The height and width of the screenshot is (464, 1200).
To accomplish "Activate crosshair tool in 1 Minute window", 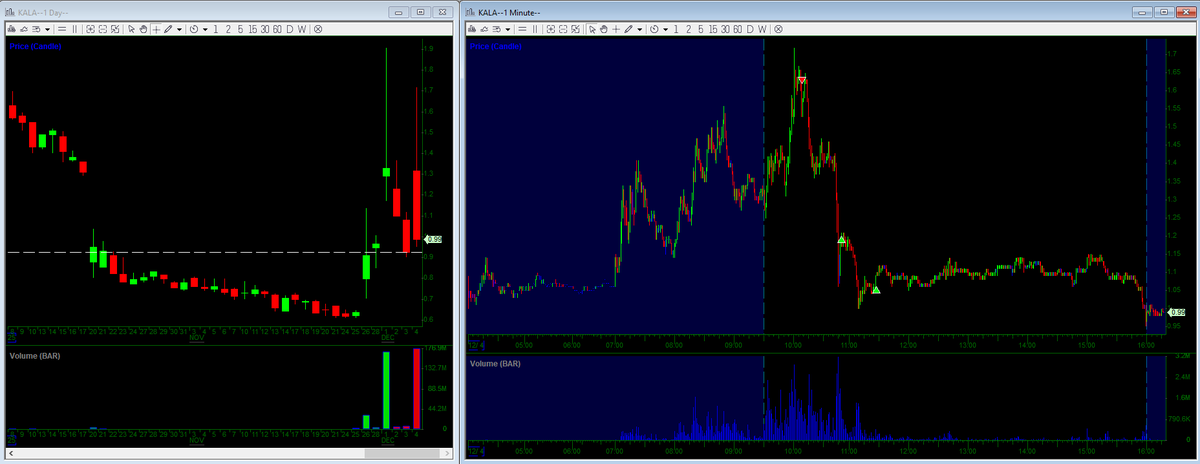I will click(616, 29).
